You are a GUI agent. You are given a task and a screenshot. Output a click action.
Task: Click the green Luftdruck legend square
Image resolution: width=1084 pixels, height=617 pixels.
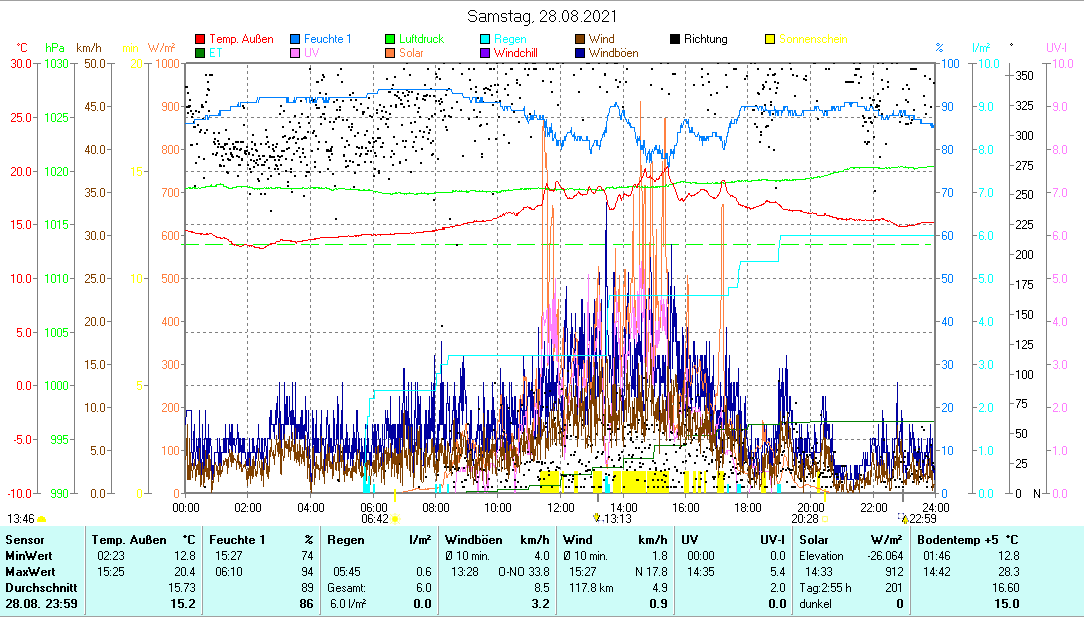[x=391, y=40]
